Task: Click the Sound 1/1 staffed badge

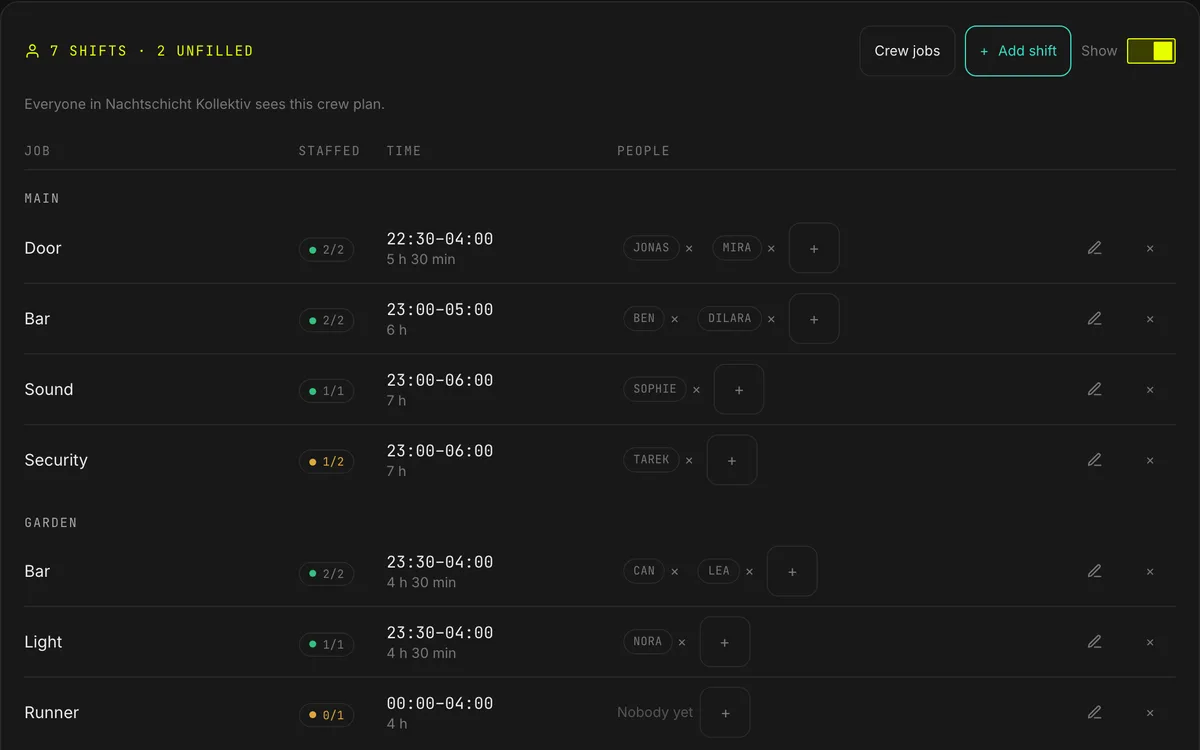Action: coord(326,391)
